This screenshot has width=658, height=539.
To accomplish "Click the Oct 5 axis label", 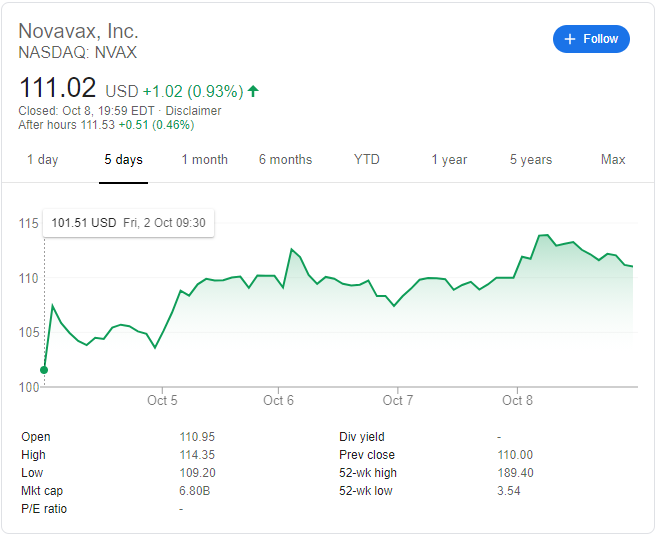I will tap(162, 400).
